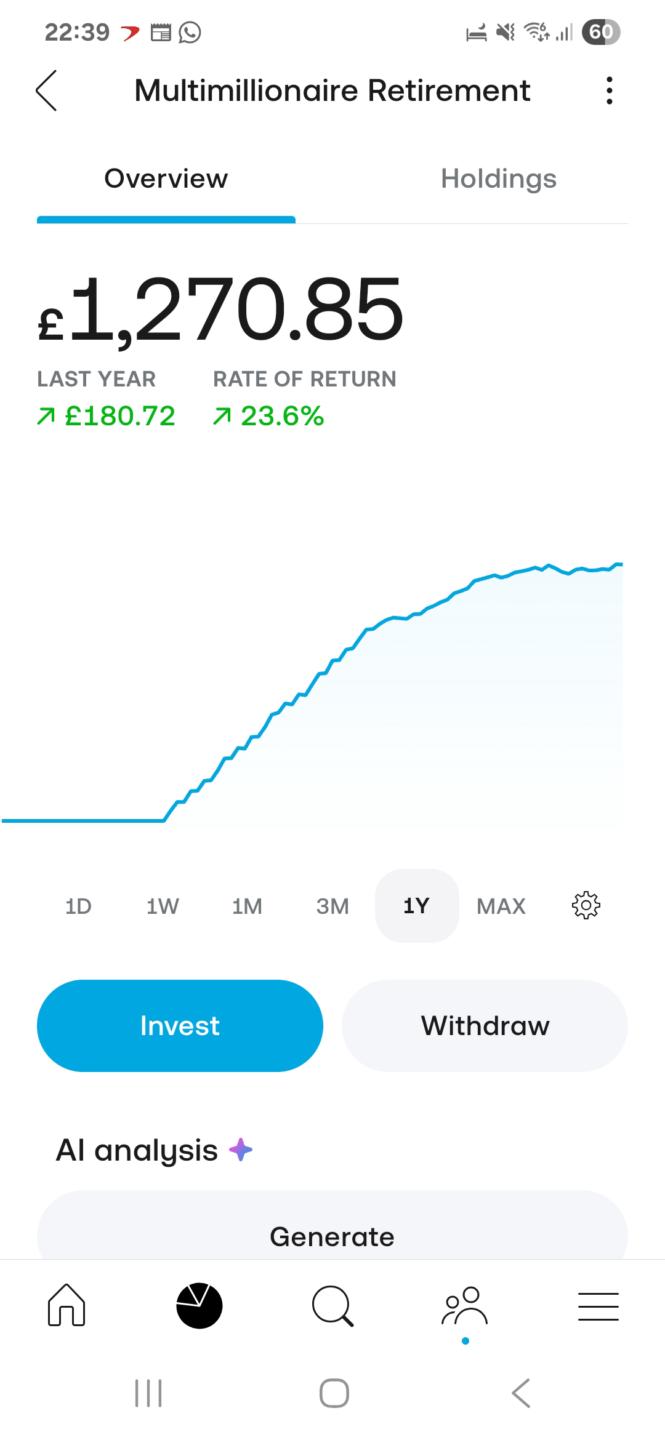This screenshot has height=1440, width=665.
Task: Open the hamburger menu icon
Action: 598,1306
